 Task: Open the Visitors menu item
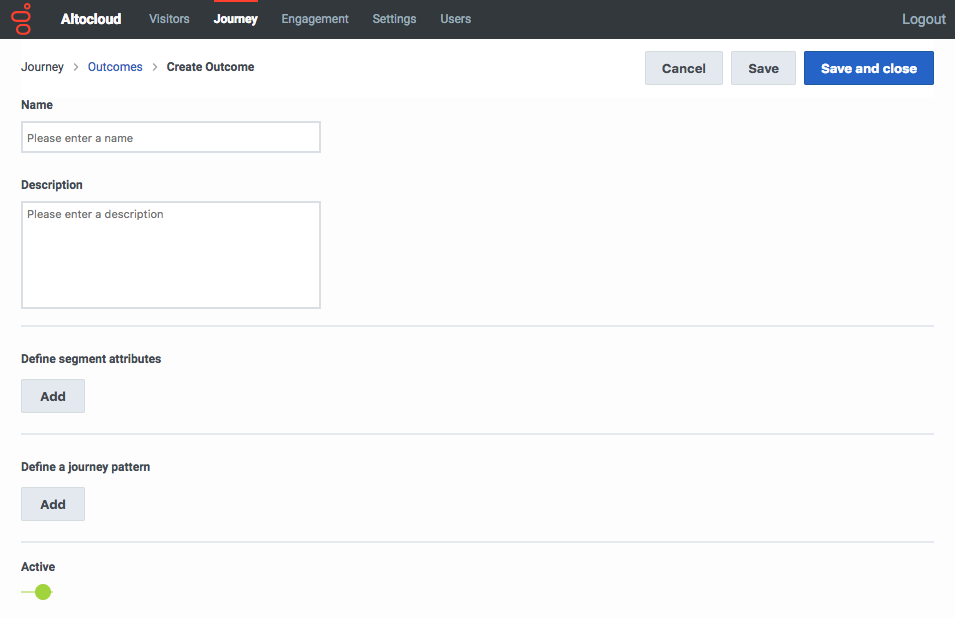[x=169, y=19]
